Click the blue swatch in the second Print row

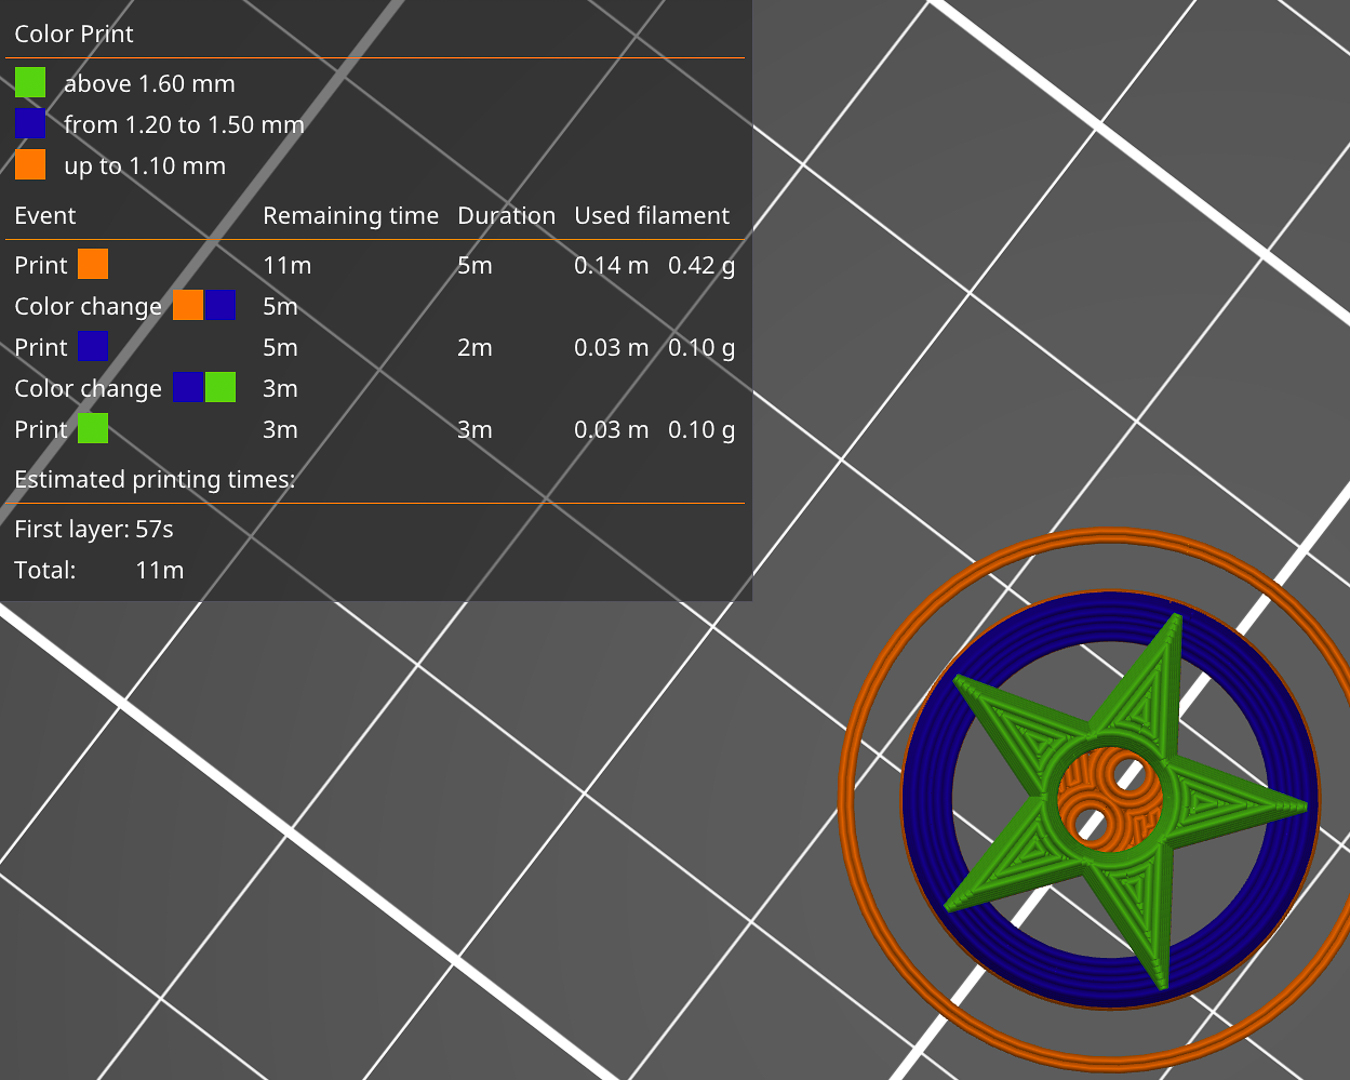pos(93,346)
